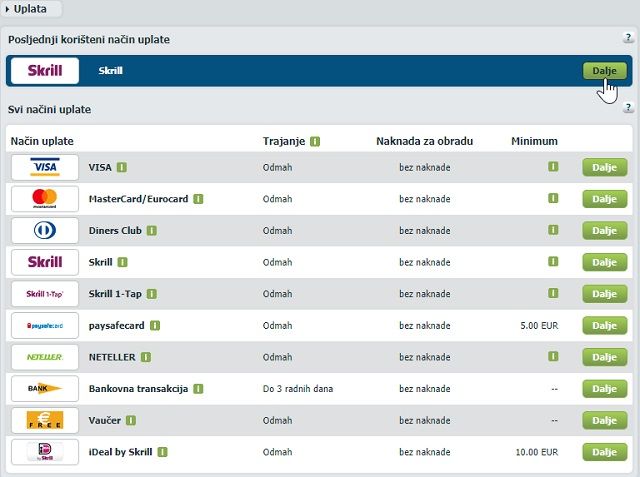Show minimum info icon in Skrill 1-Tap row

(553, 293)
